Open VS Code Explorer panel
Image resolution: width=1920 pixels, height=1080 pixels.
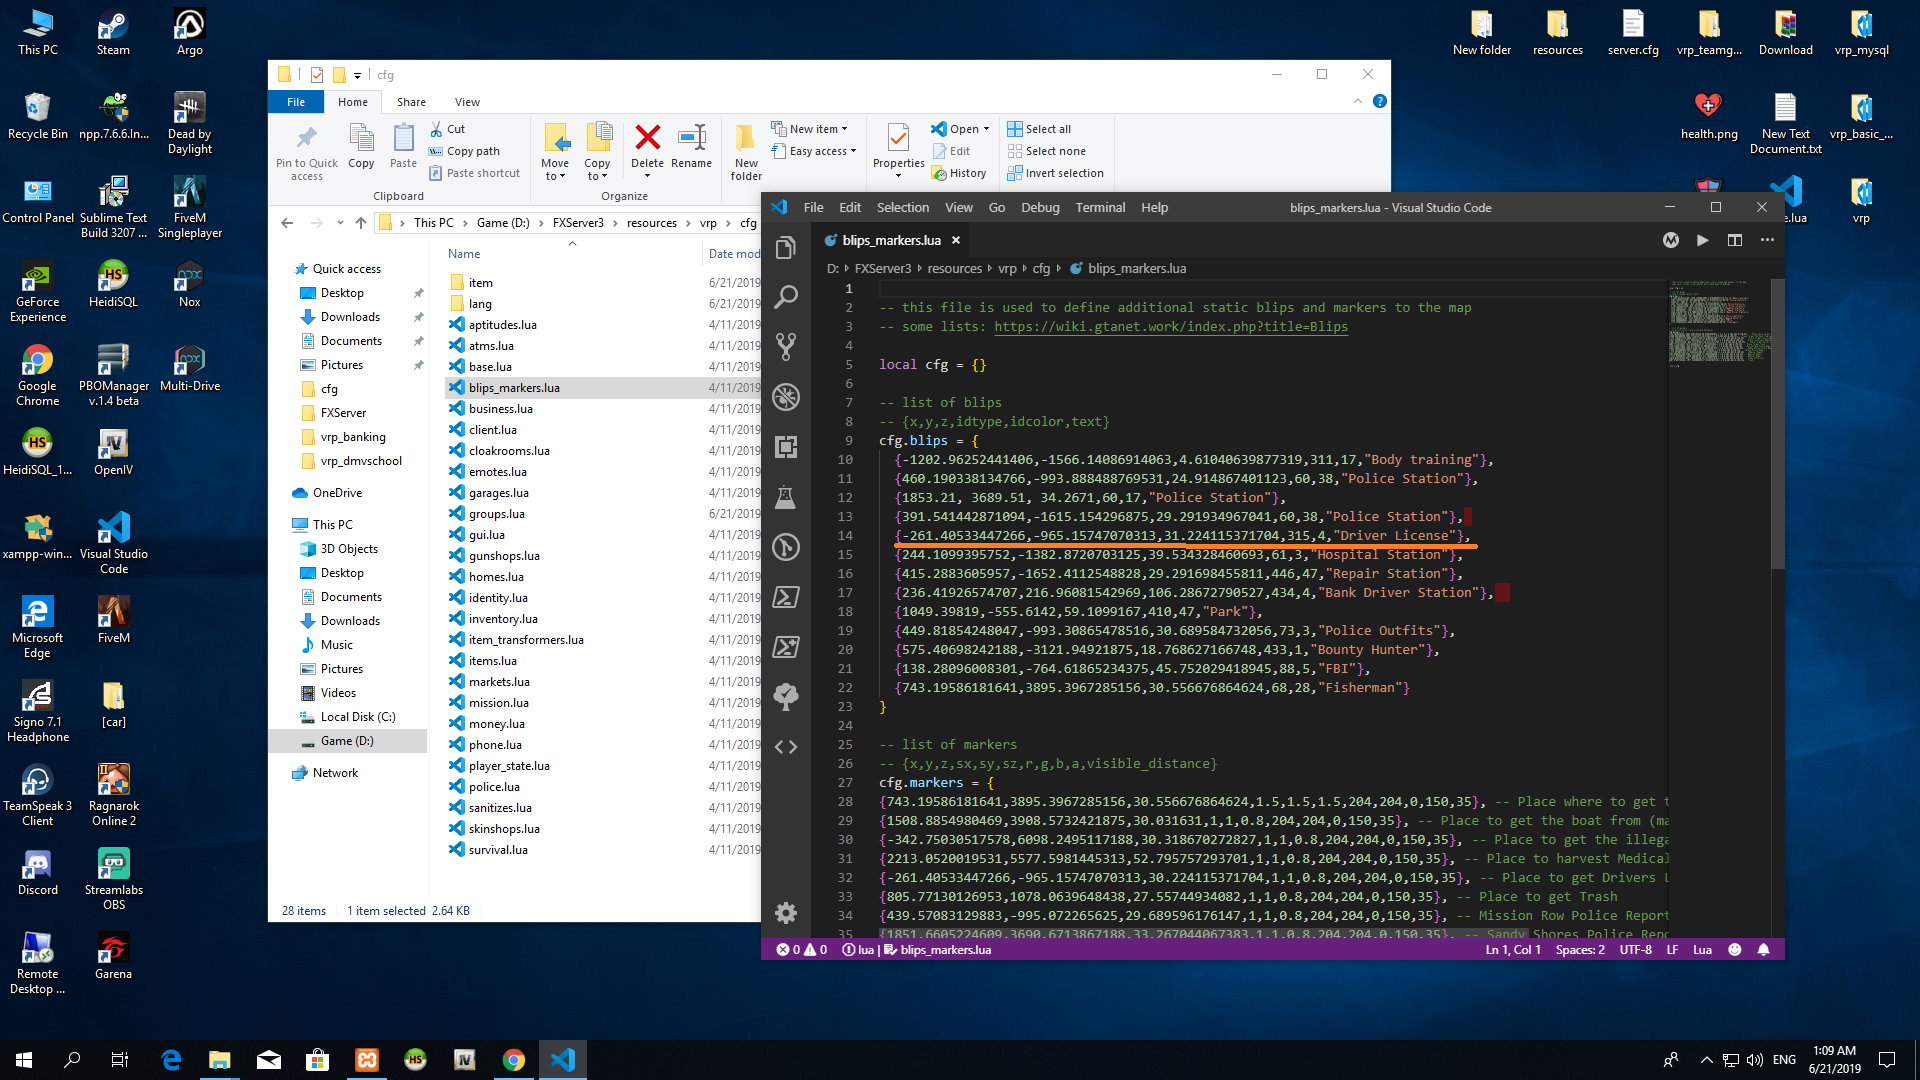pos(786,248)
